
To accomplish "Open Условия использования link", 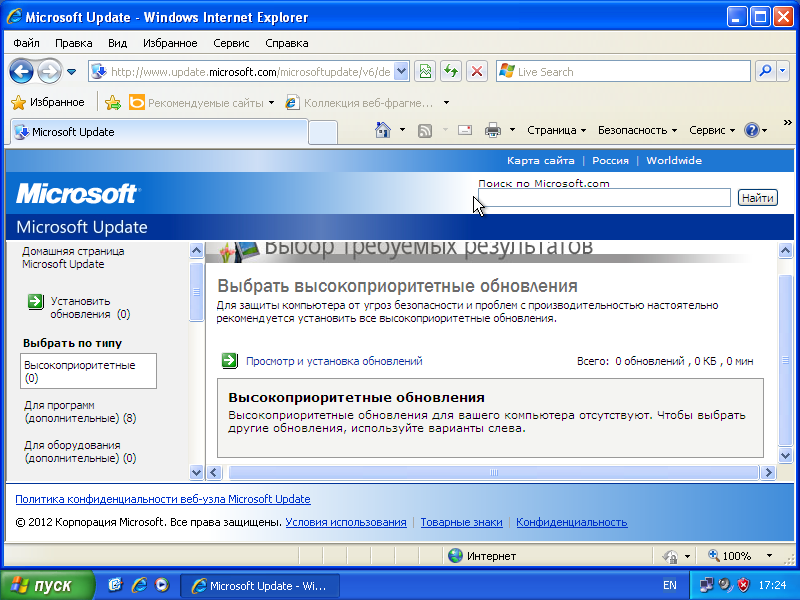I will click(x=346, y=522).
